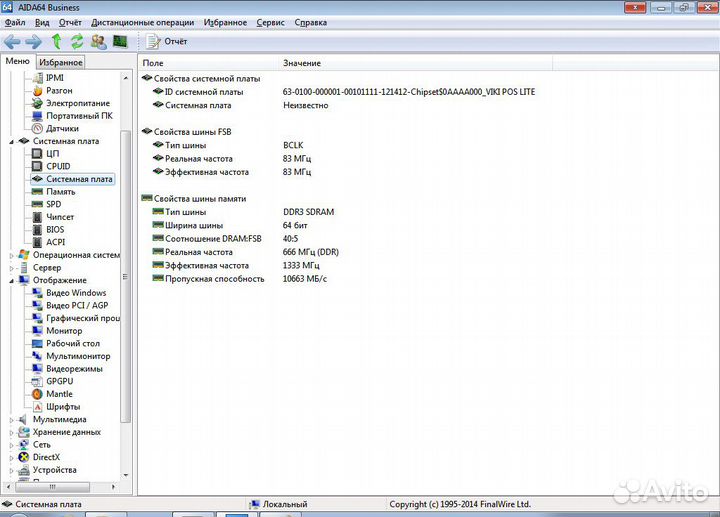Click tree horizontal scrollbar right arrow
The width and height of the screenshot is (720, 517).
[x=113, y=486]
